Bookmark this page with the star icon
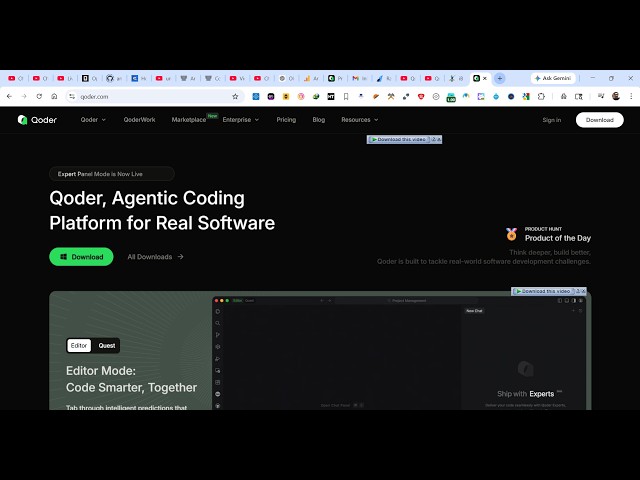 point(235,96)
